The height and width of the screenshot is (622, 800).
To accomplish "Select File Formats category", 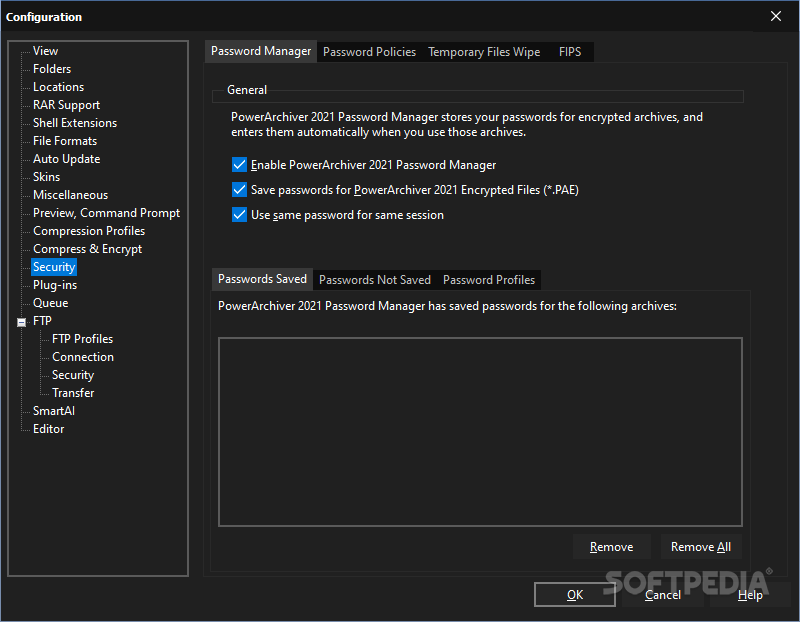I will (65, 141).
